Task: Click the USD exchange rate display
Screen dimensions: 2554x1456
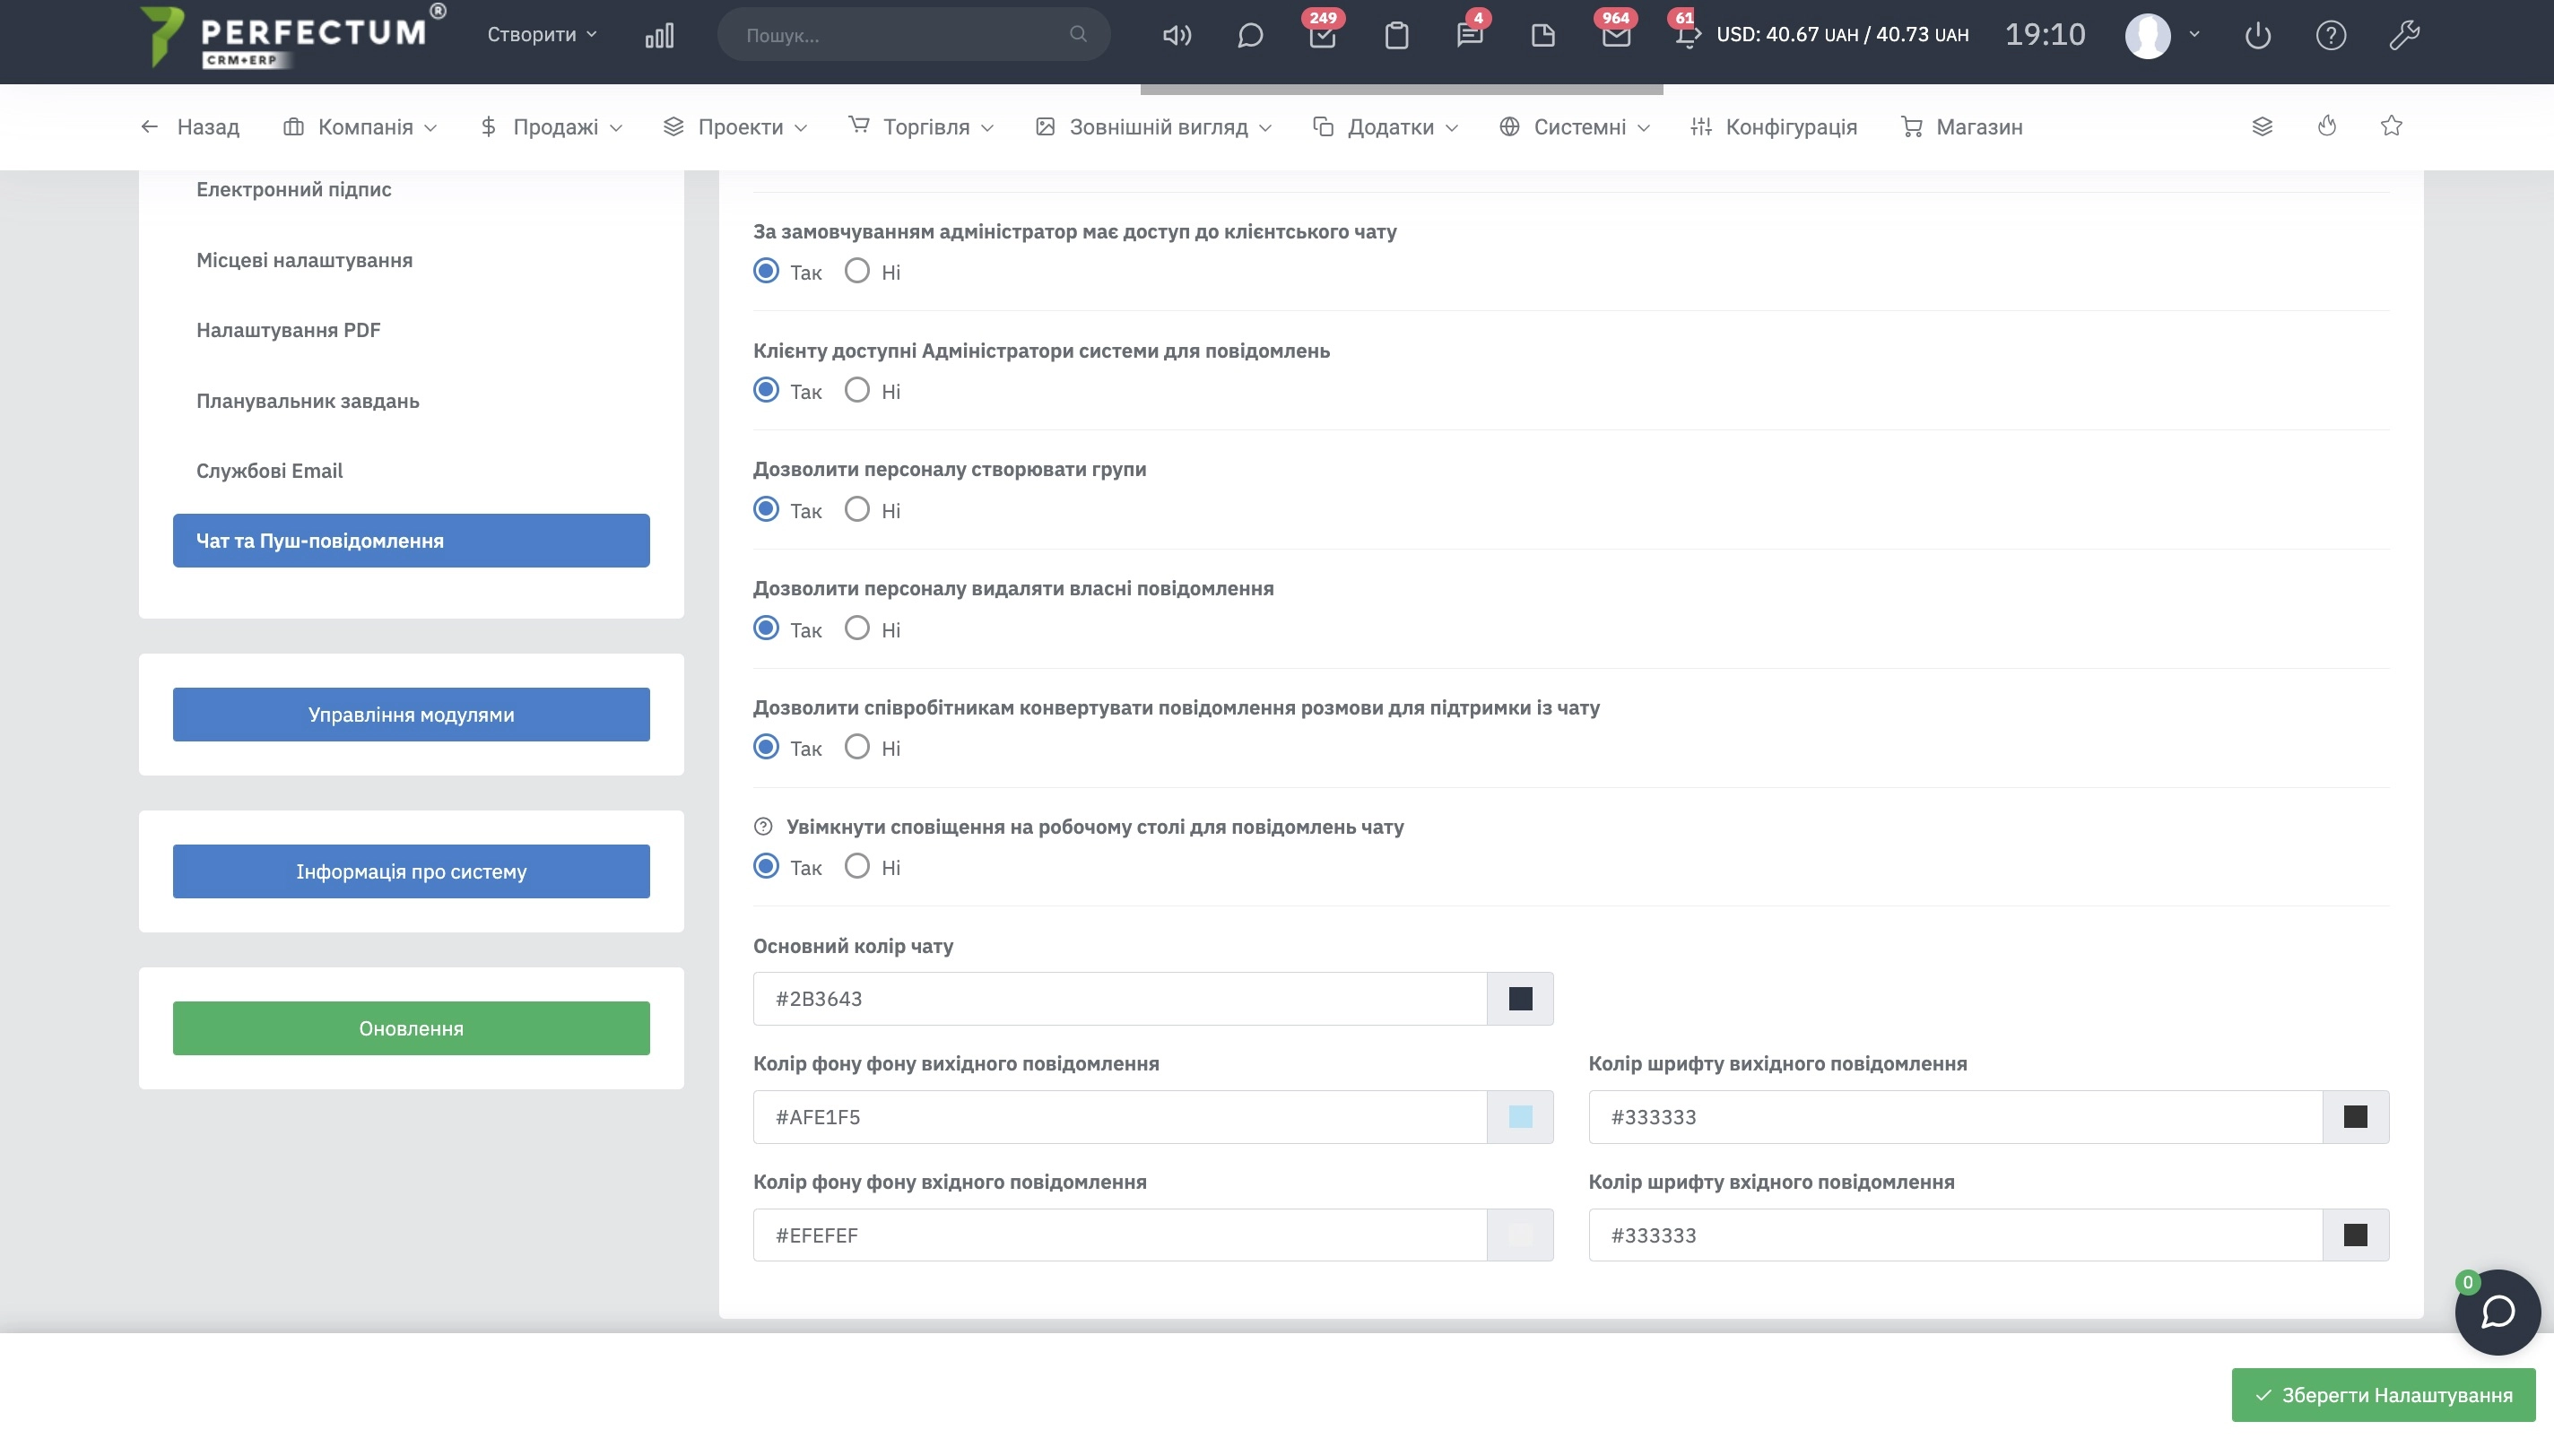Action: coord(1842,35)
